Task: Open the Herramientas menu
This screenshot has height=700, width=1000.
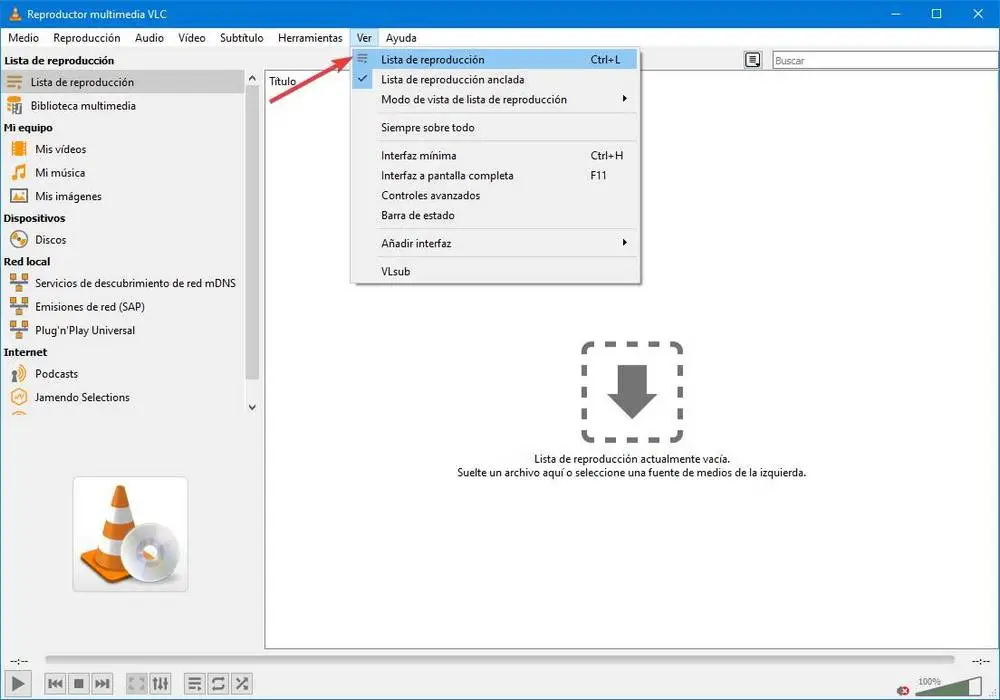Action: 310,38
